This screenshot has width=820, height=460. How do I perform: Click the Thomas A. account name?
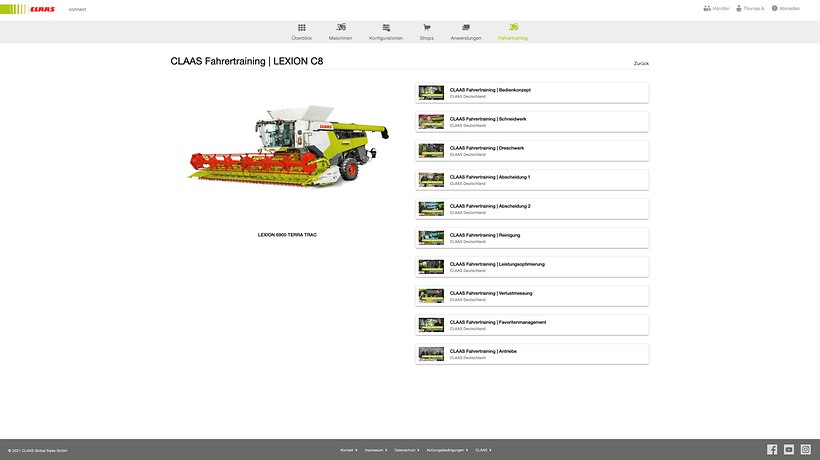(754, 8)
